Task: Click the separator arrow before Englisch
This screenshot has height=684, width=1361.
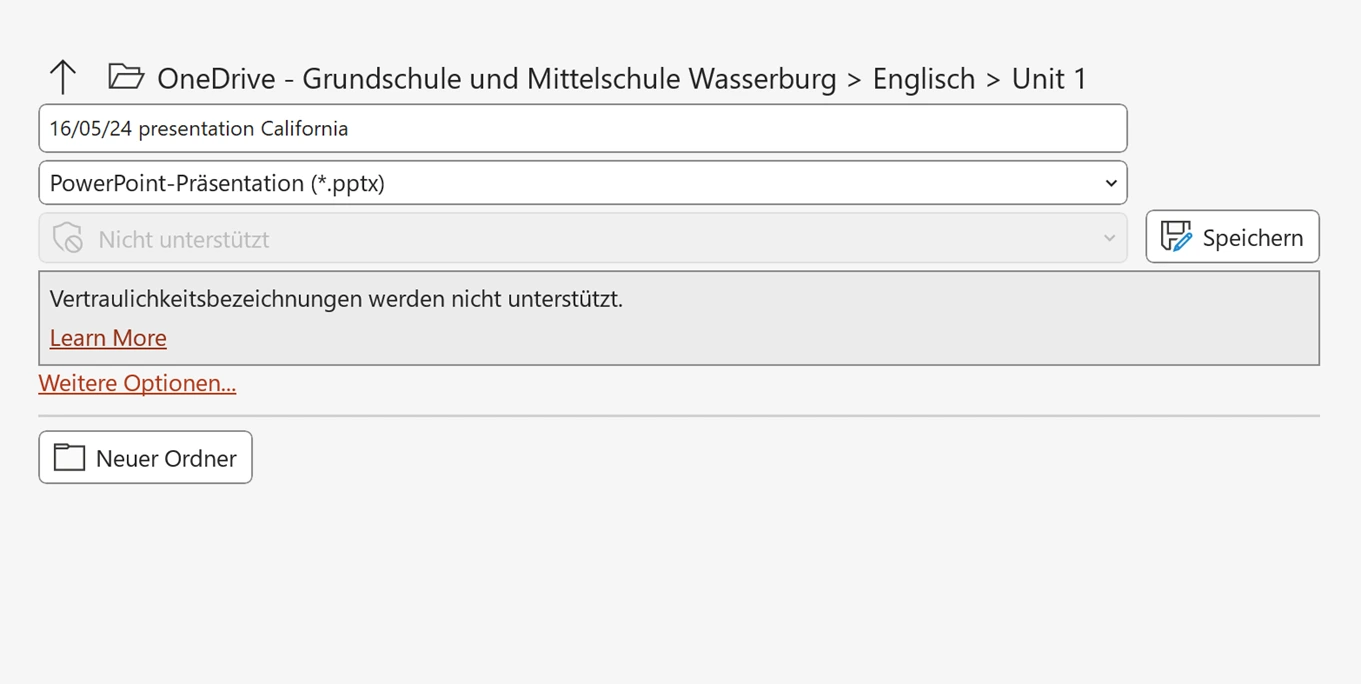Action: [854, 79]
